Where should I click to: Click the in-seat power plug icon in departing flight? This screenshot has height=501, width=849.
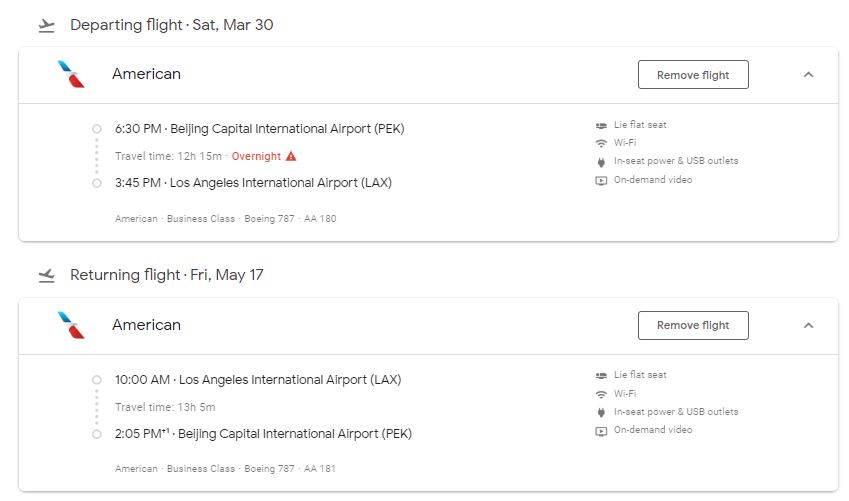[x=601, y=162]
